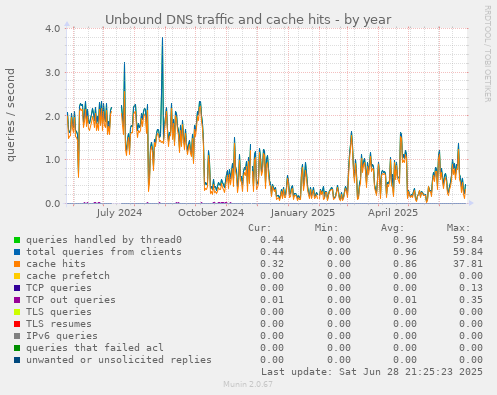Click the 'TLS queries' legend label
Image resolution: width=497 pixels, height=395 pixels.
[59, 312]
